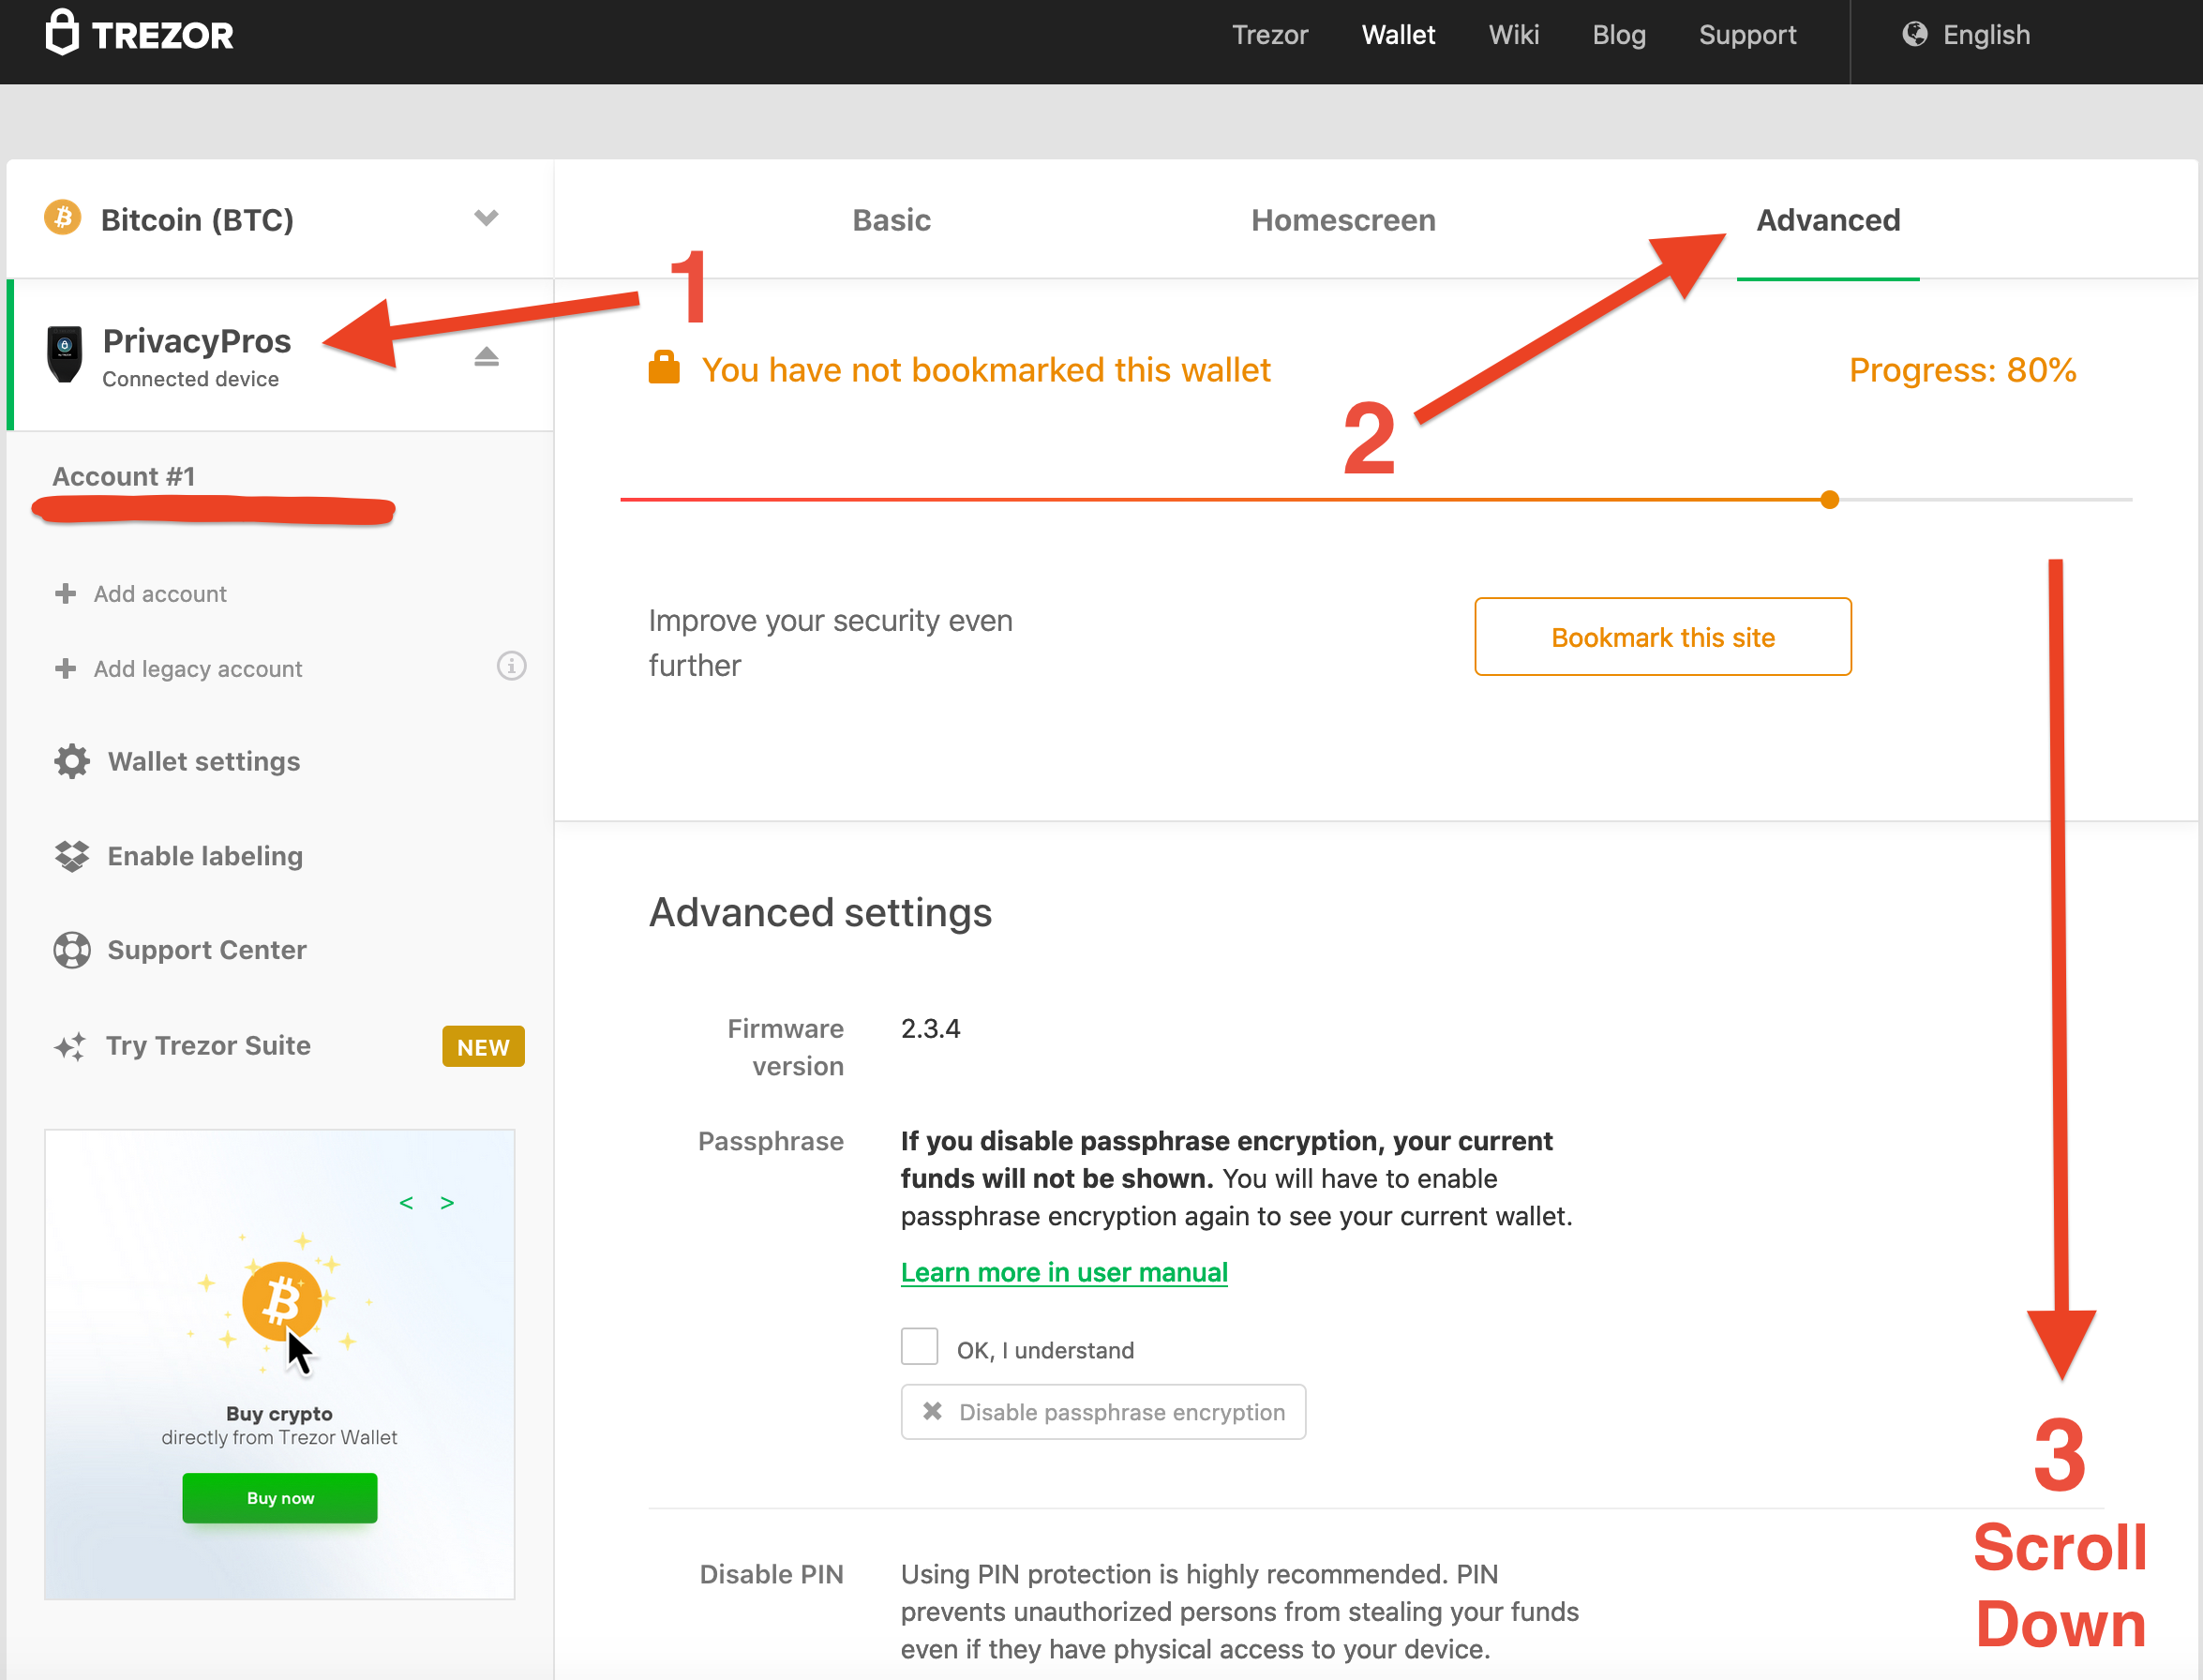Click the Buy now button
Screen dimensions: 2203x1680
click(x=280, y=1498)
